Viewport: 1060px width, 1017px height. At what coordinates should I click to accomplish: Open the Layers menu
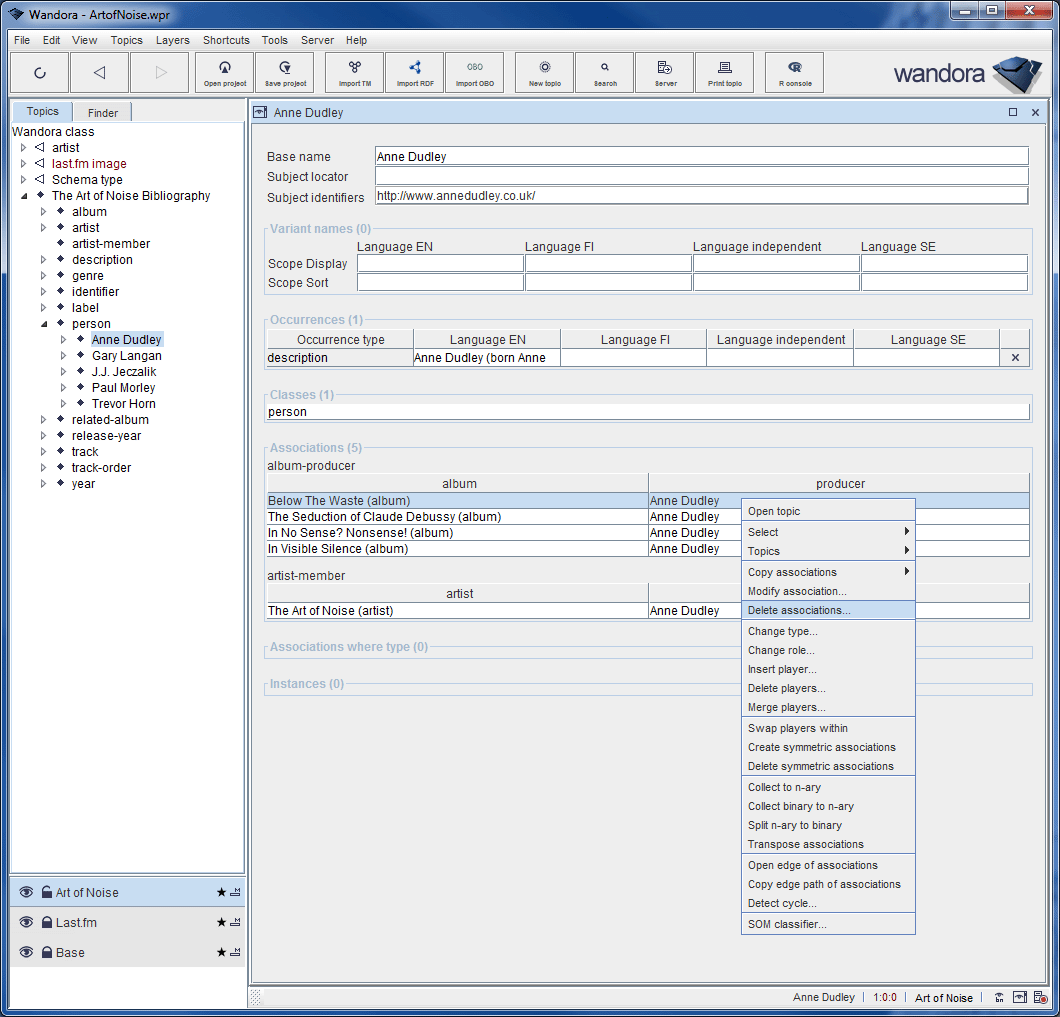(x=172, y=40)
